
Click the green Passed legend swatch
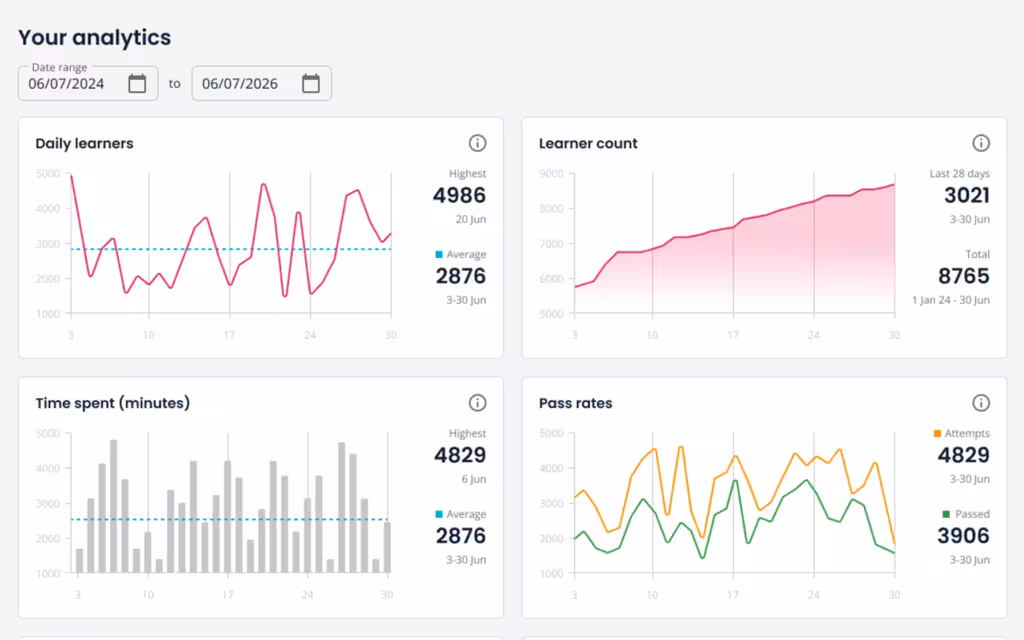946,515
